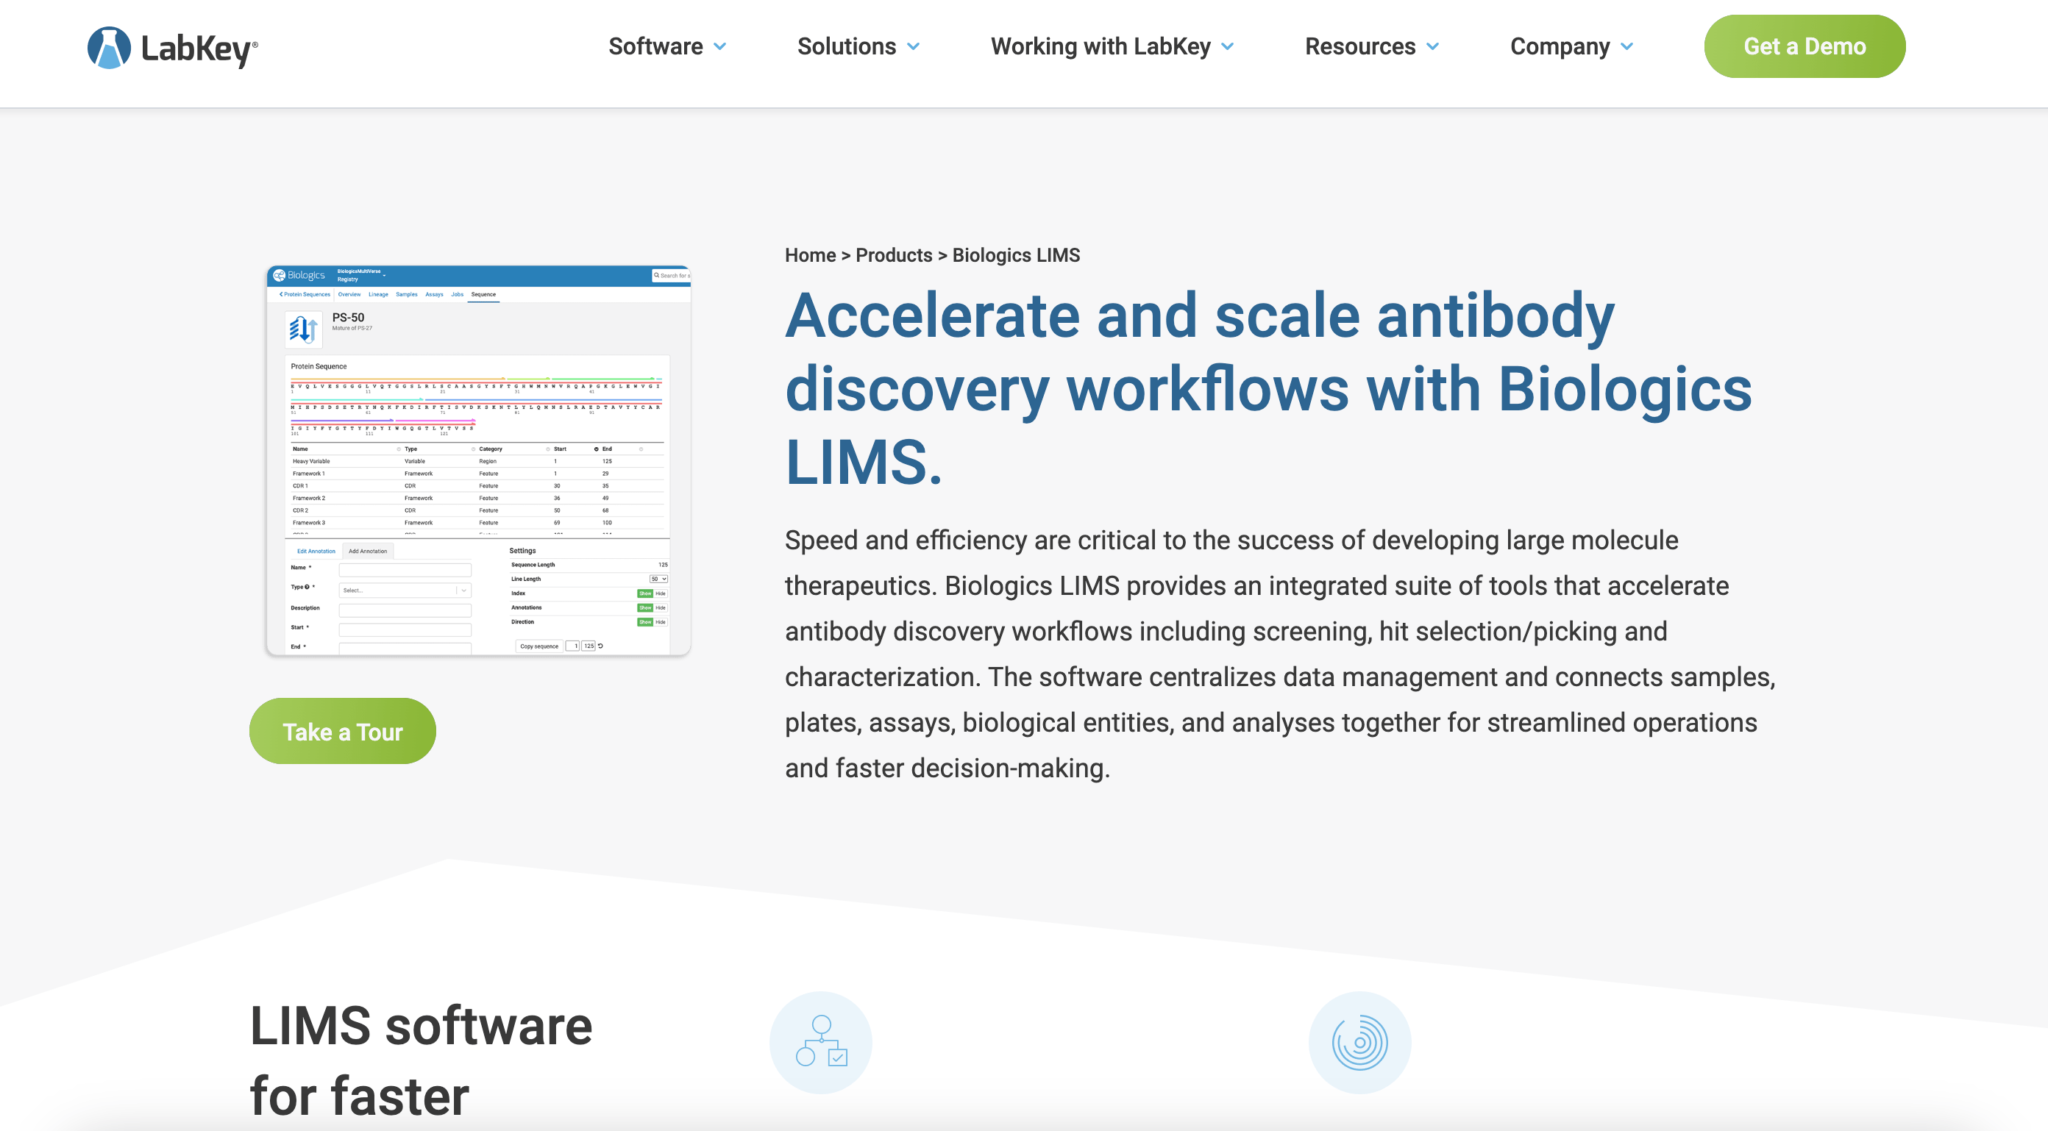Open the Company menu item
2048x1131 pixels.
[1560, 46]
